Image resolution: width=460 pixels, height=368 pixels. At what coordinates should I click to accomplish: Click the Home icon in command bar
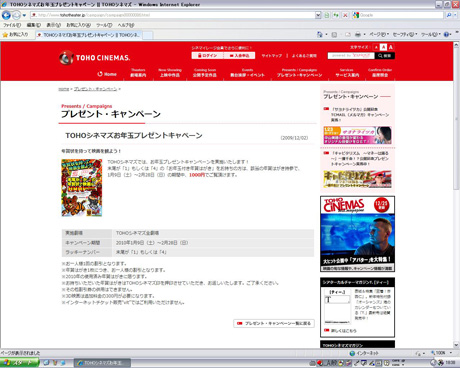click(x=320, y=34)
